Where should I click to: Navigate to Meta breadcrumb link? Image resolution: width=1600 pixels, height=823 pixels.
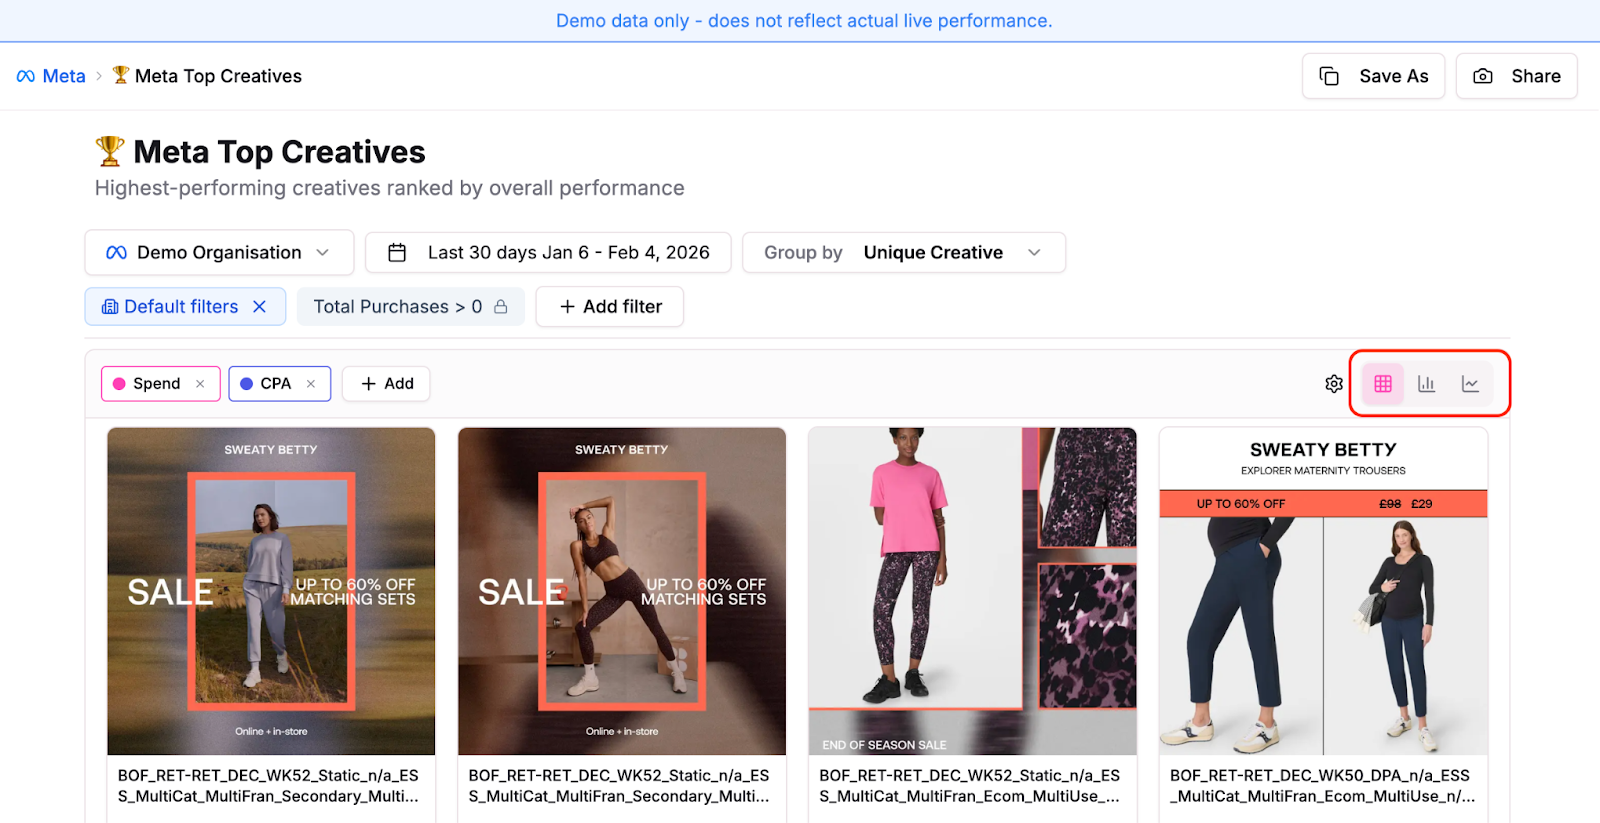pos(64,76)
